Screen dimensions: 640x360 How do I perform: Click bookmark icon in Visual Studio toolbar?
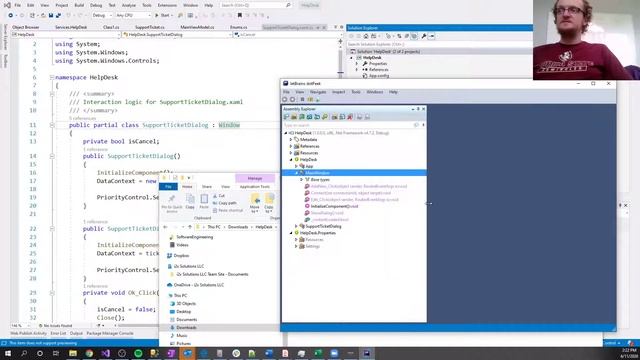pos(240,16)
